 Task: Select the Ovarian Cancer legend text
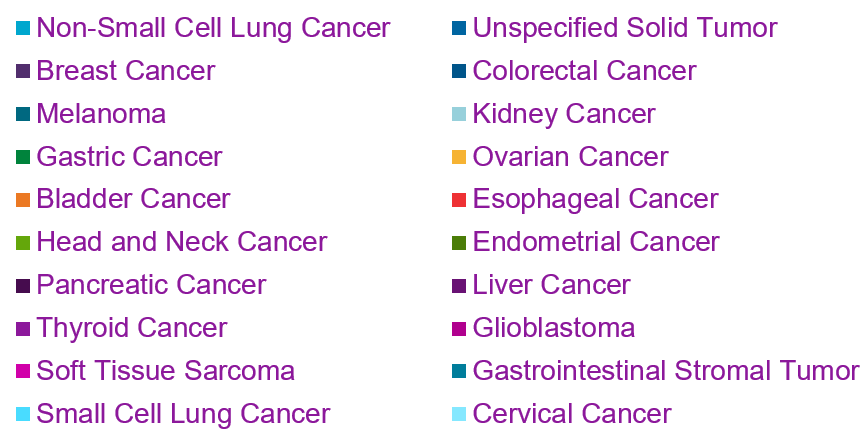(x=570, y=157)
